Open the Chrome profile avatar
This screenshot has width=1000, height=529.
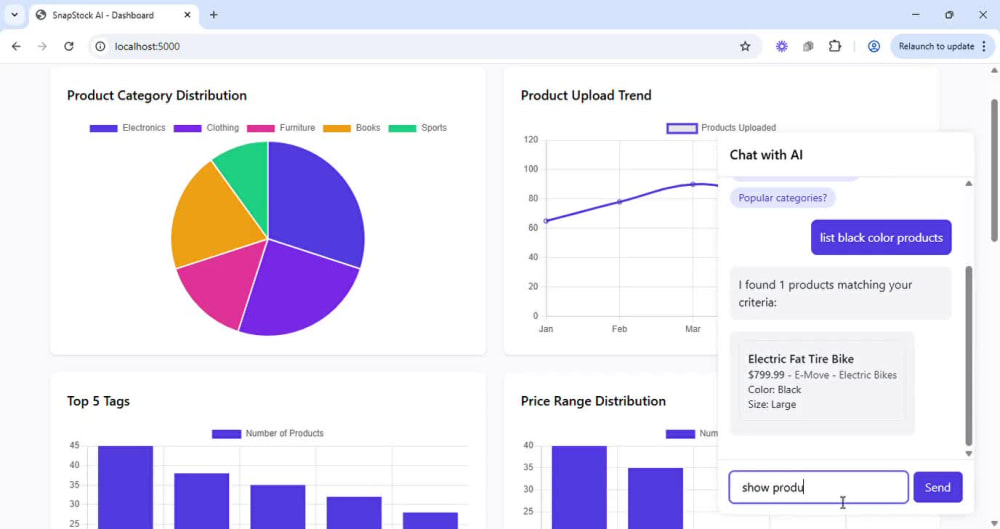click(874, 46)
